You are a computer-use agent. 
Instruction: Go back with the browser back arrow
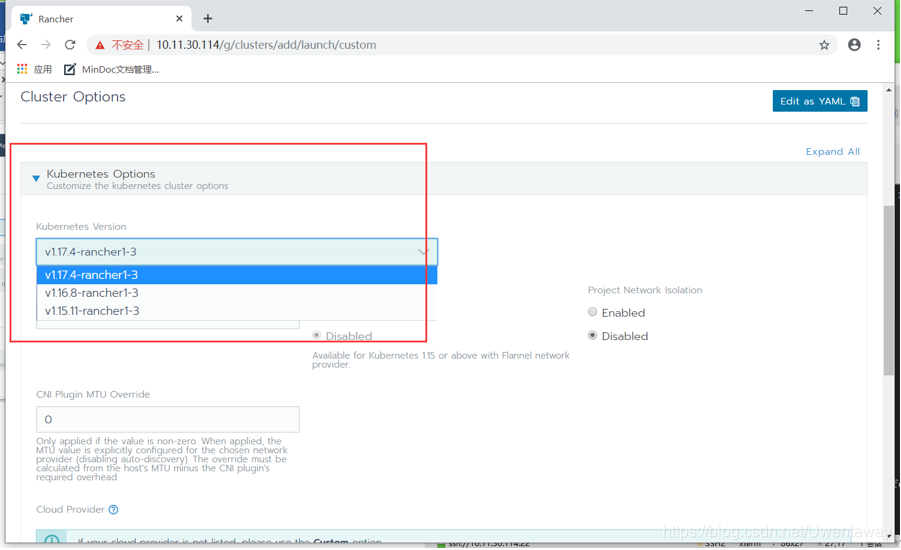pyautogui.click(x=22, y=45)
